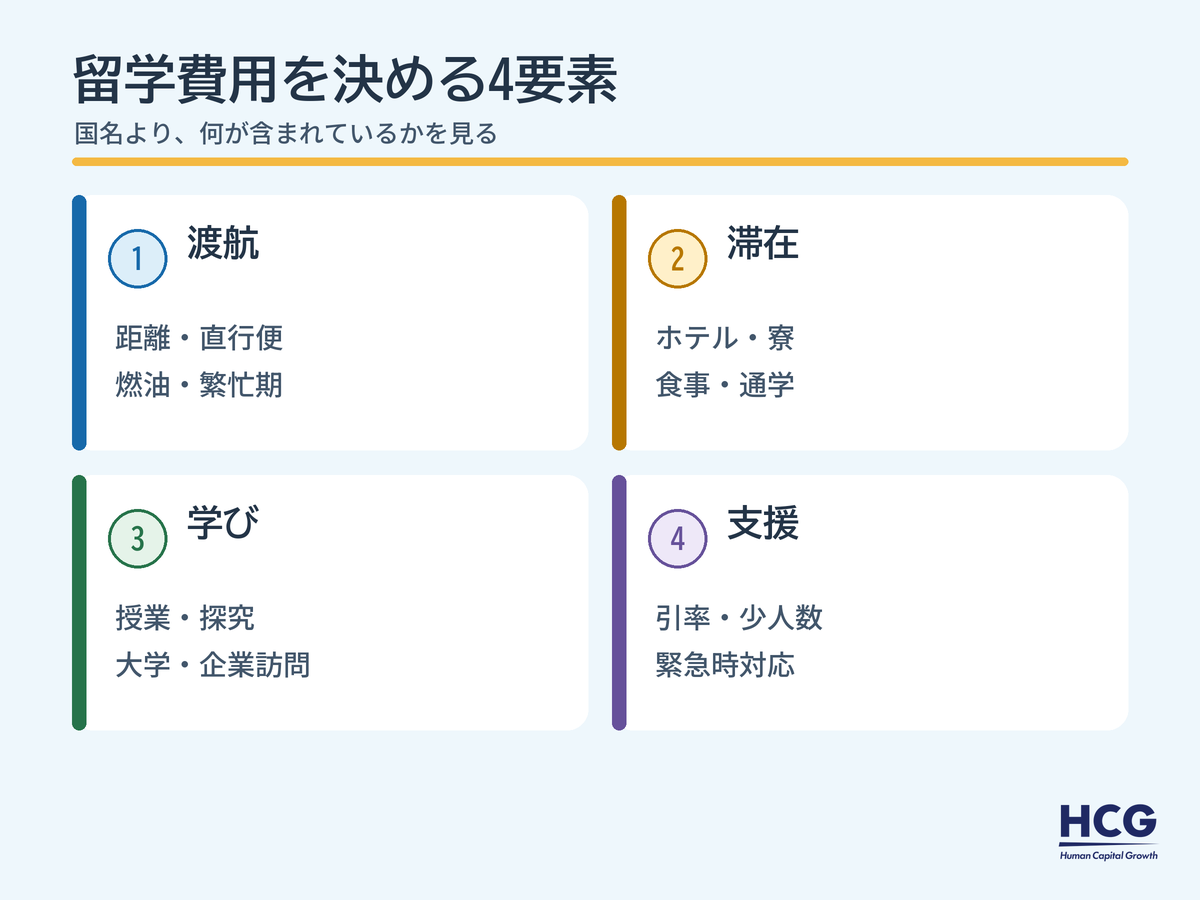The width and height of the screenshot is (1200, 900).
Task: Click the blue circled number 1 icon
Action: pos(138,258)
